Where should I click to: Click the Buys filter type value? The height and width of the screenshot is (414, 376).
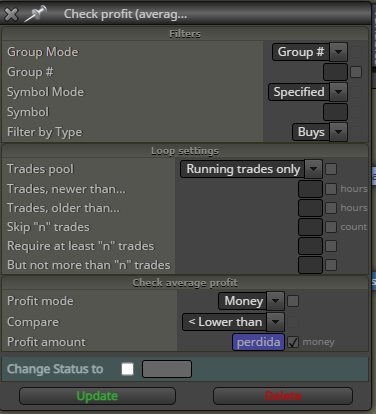point(311,132)
